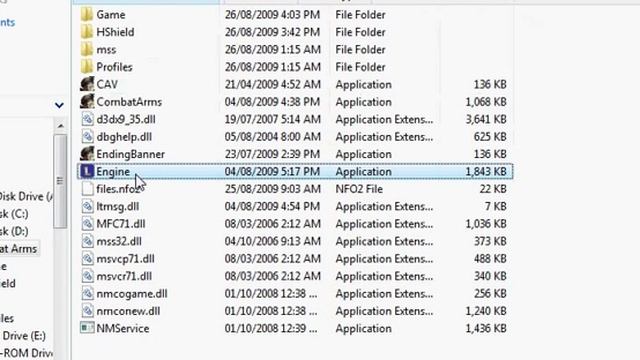640x360 pixels.
Task: Click the Profiles folder name
Action: pos(114,67)
